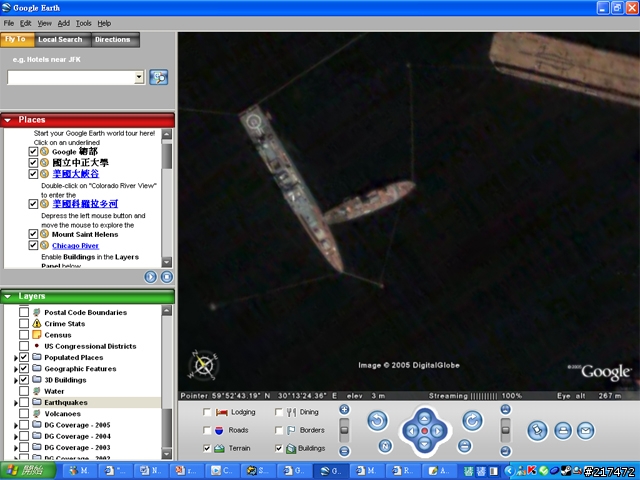Reset north with the N button
This screenshot has height=480, width=640.
tap(385, 446)
